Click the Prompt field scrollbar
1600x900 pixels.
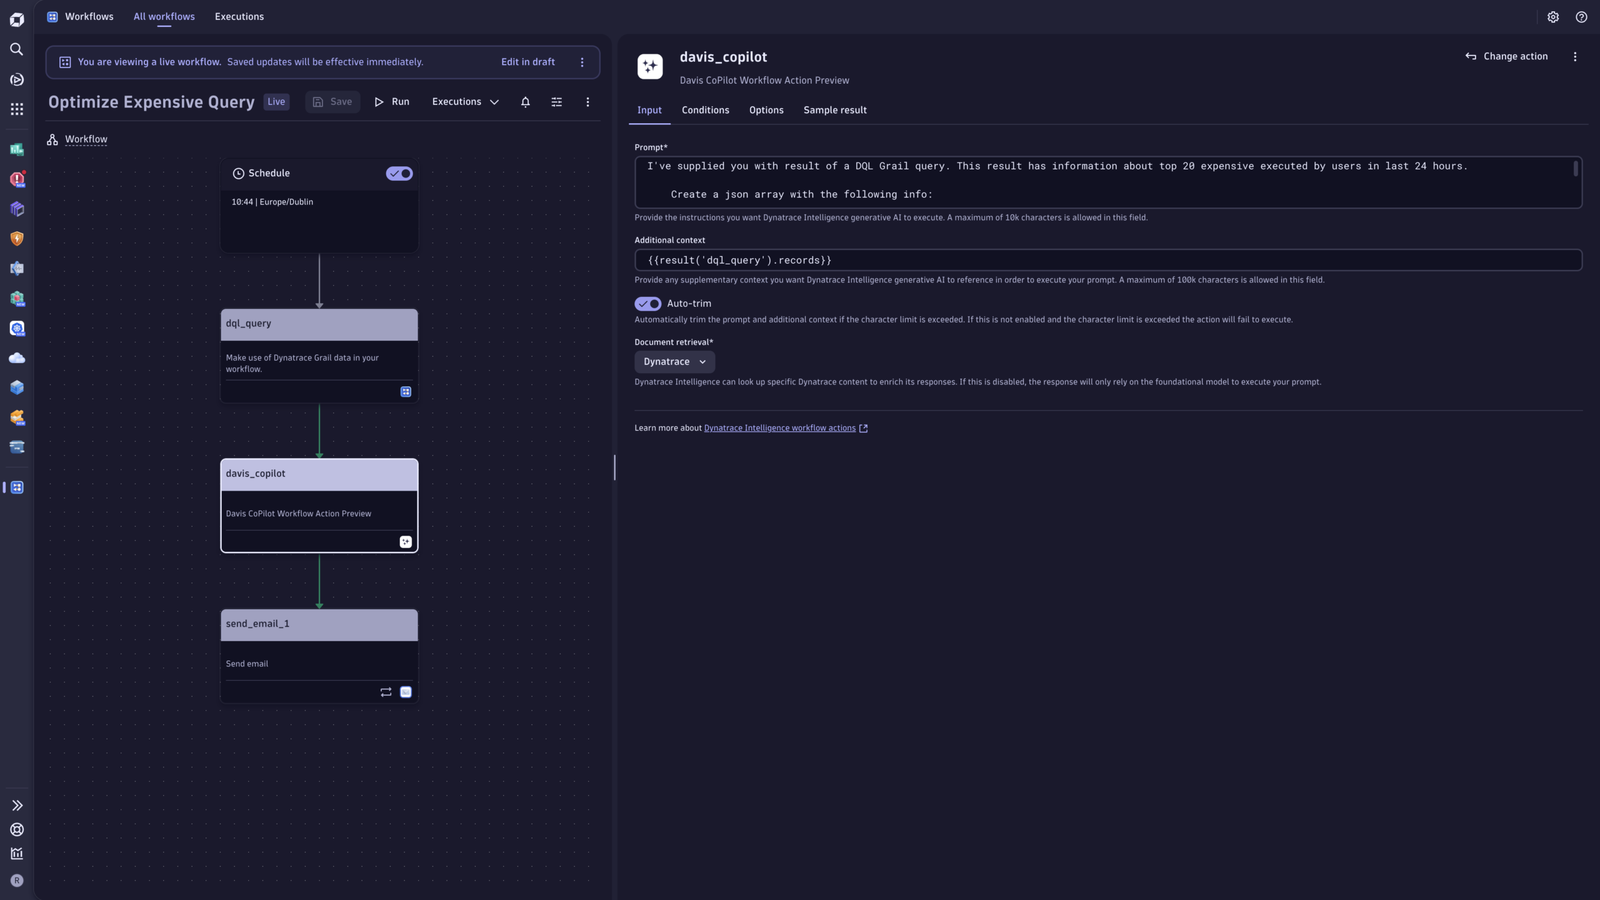[1575, 169]
